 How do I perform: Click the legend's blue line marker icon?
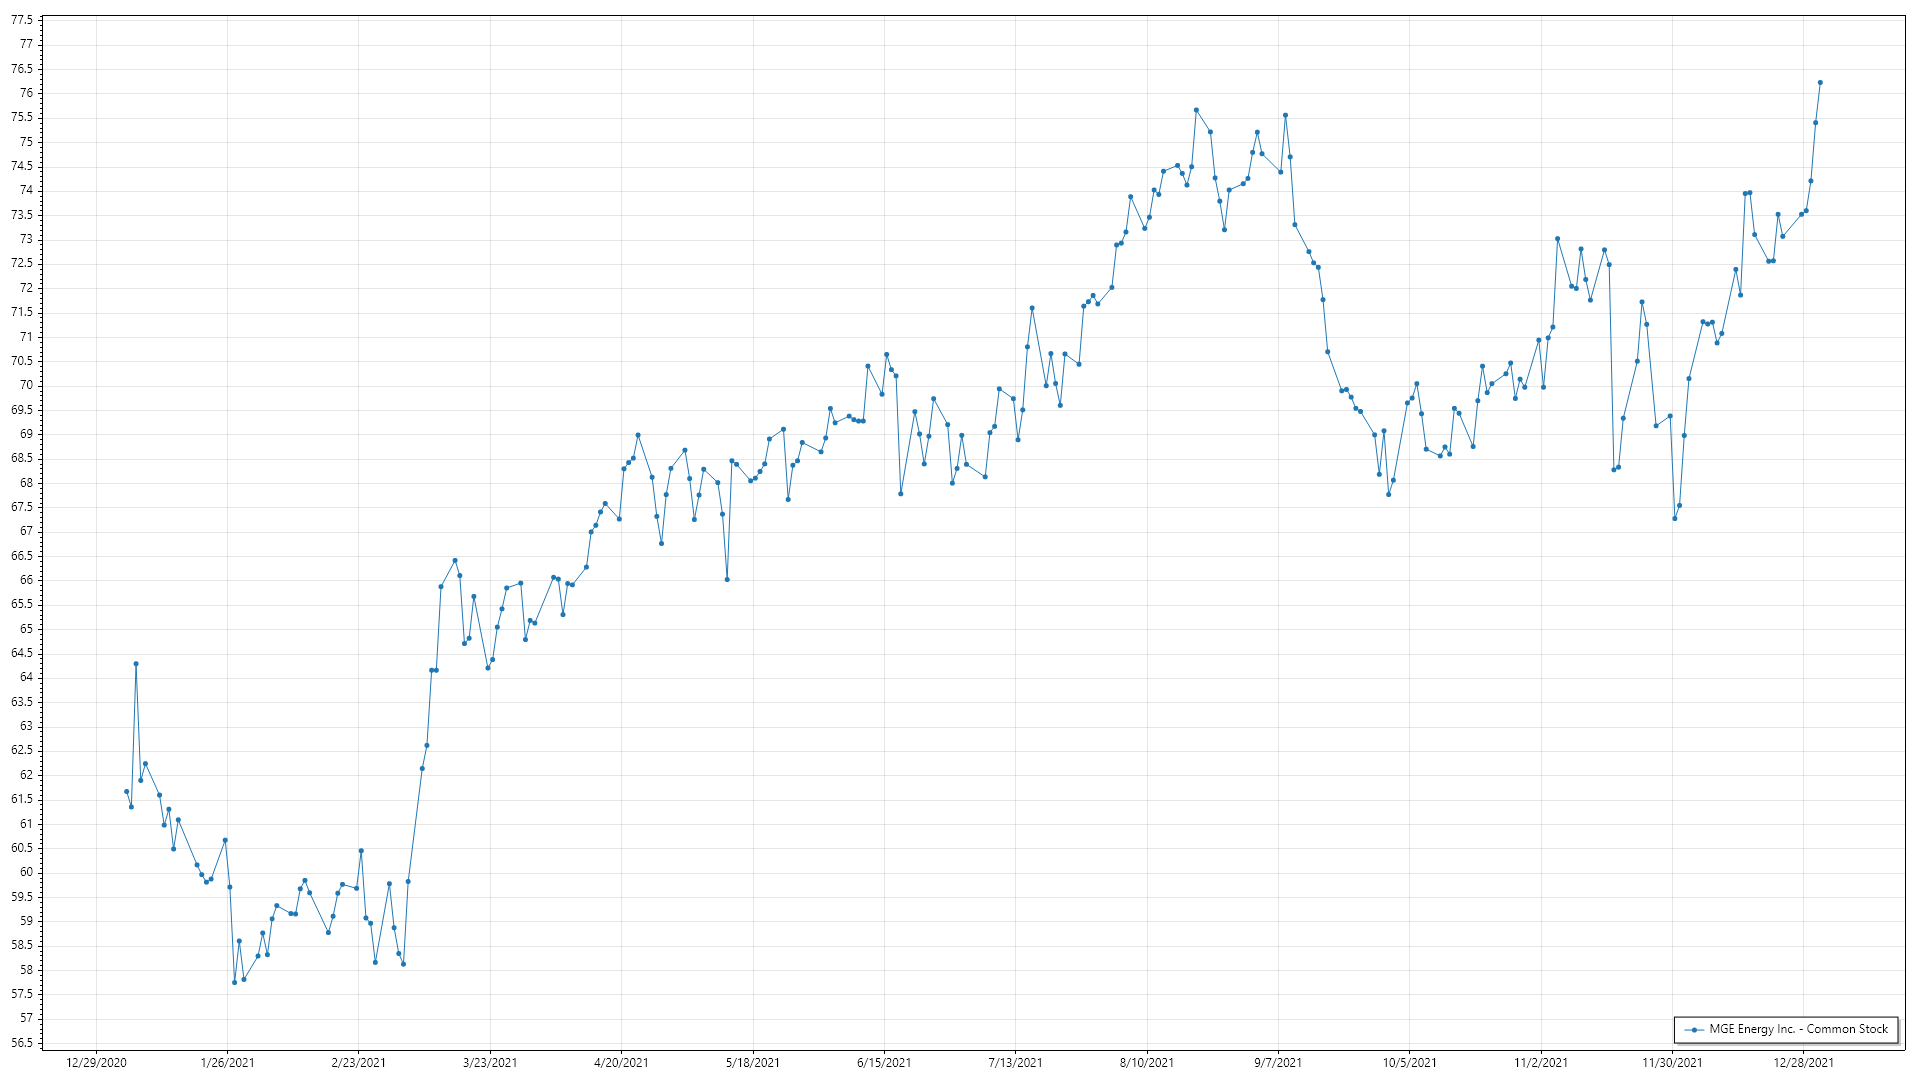(x=1694, y=1030)
